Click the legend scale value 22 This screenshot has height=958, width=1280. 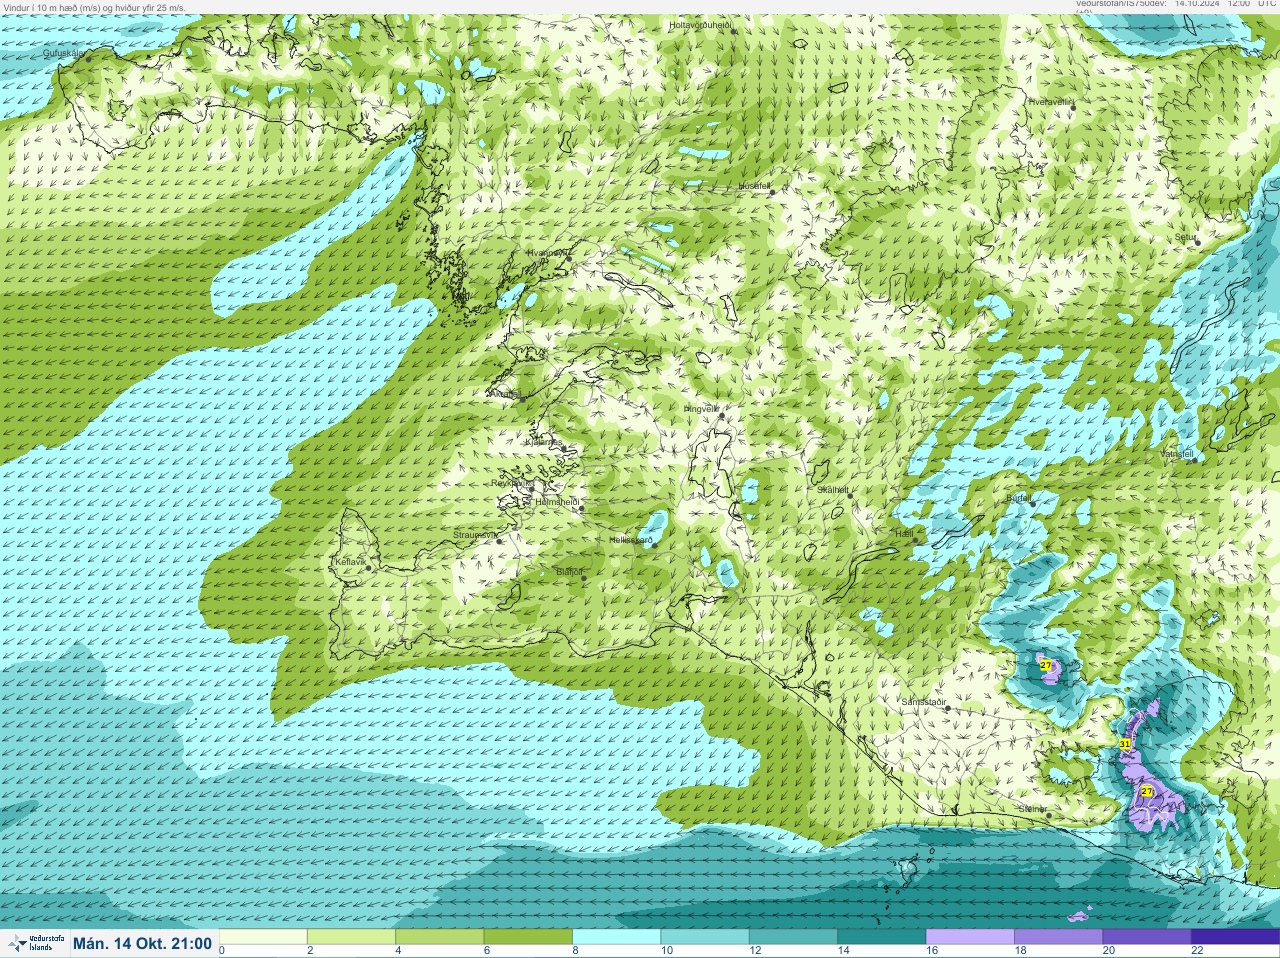click(x=1196, y=951)
